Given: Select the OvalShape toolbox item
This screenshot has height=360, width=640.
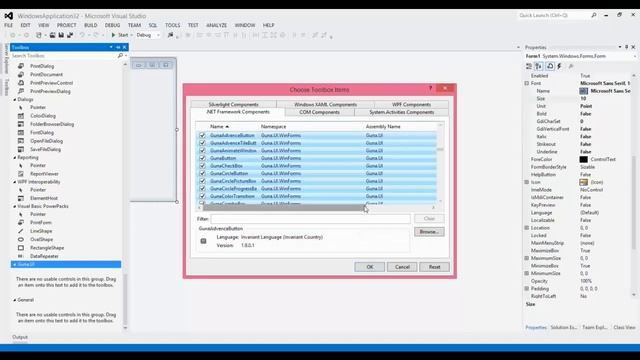Looking at the screenshot, I should (41, 240).
